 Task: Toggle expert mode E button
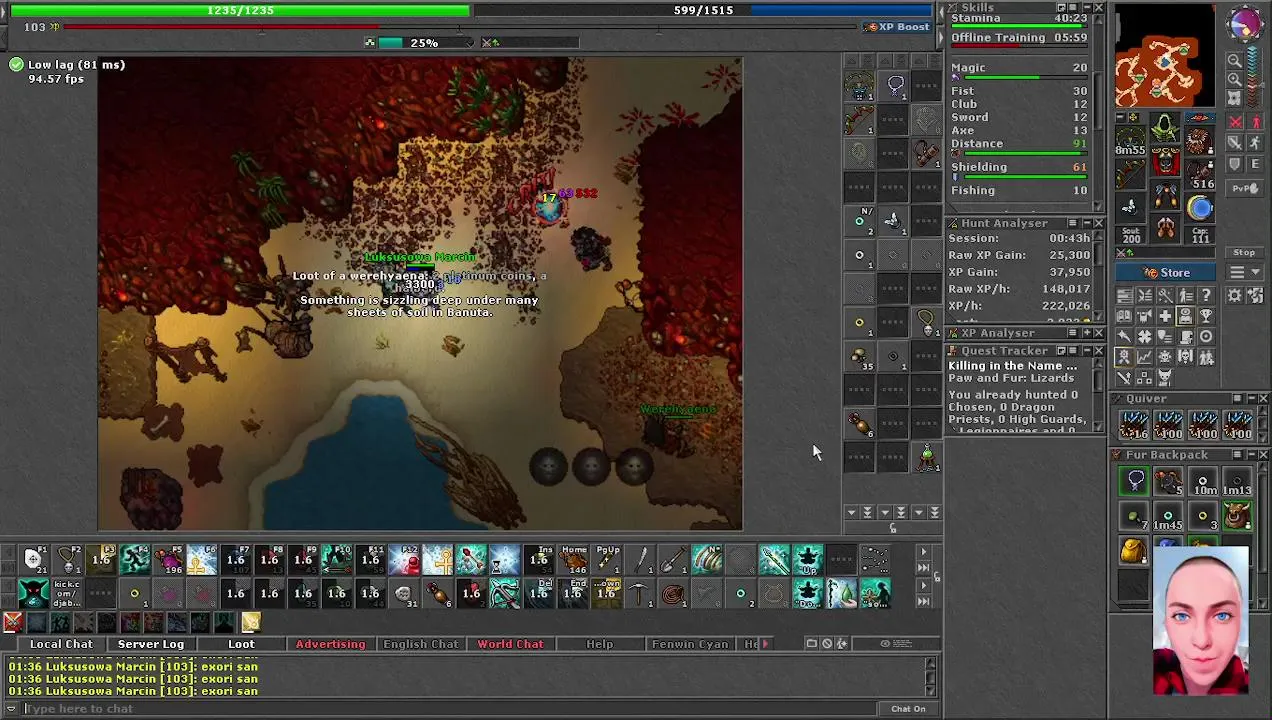click(1256, 164)
